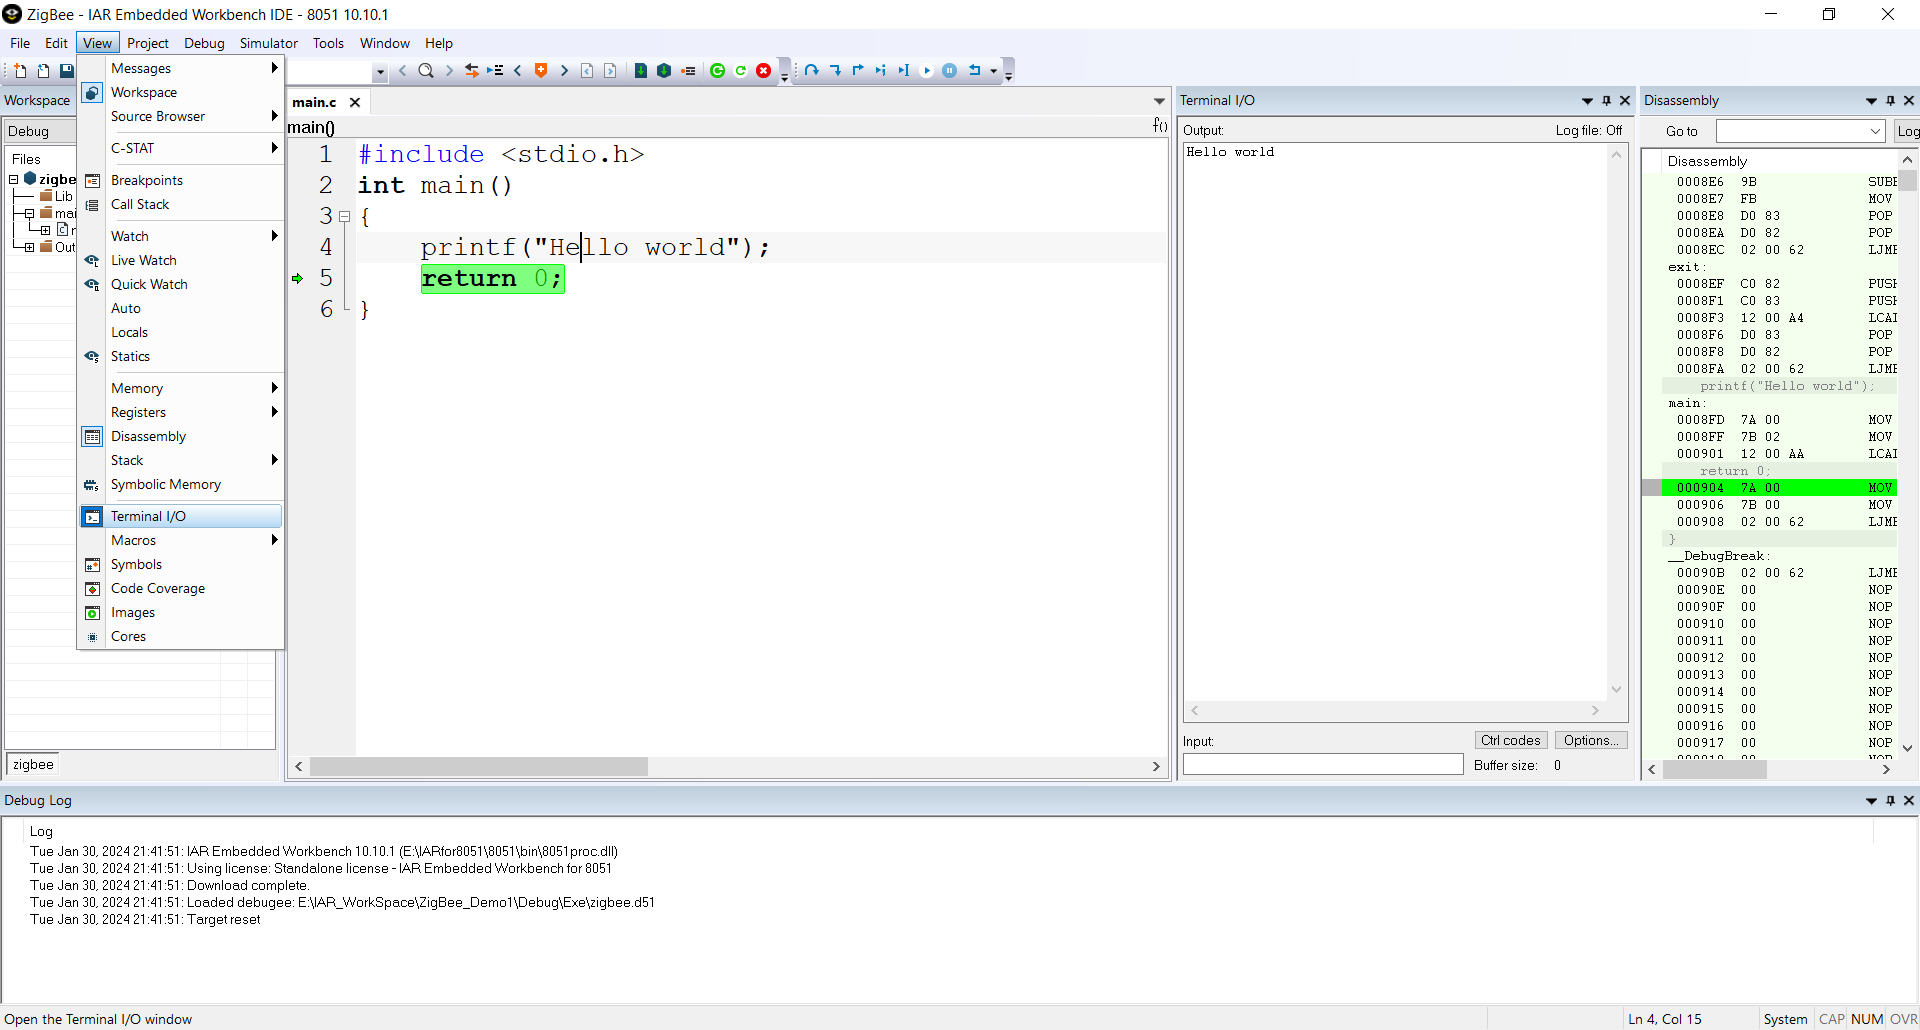Click the Go play icon in debug toolbar

(926, 70)
